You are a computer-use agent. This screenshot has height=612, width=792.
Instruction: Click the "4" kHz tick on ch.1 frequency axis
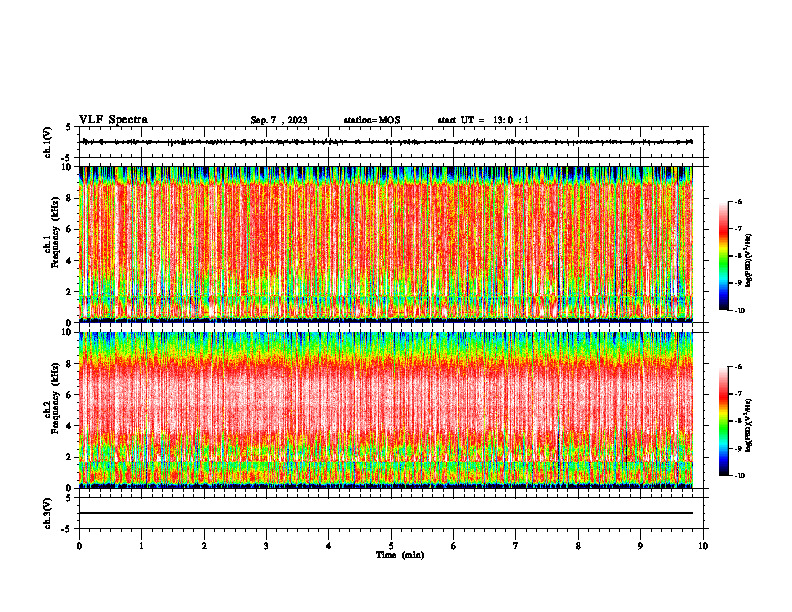click(70, 261)
